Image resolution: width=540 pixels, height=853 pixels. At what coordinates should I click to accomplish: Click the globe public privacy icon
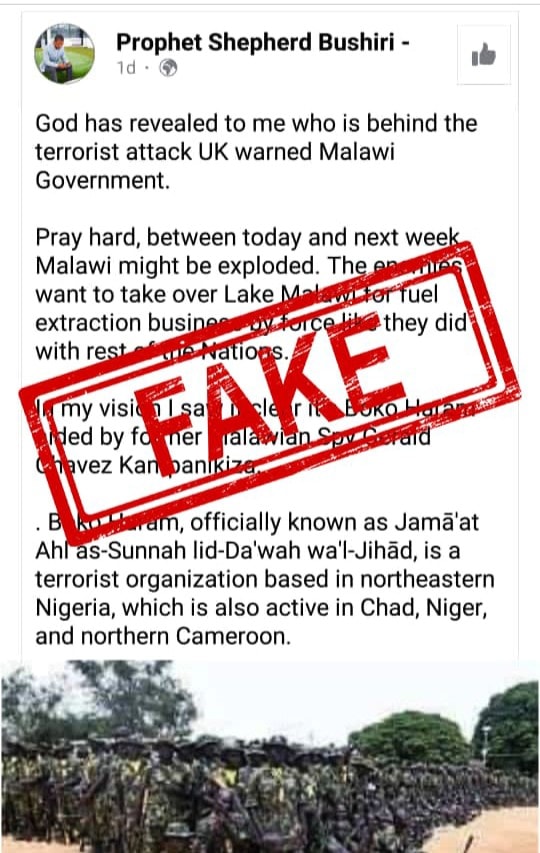[x=168, y=68]
